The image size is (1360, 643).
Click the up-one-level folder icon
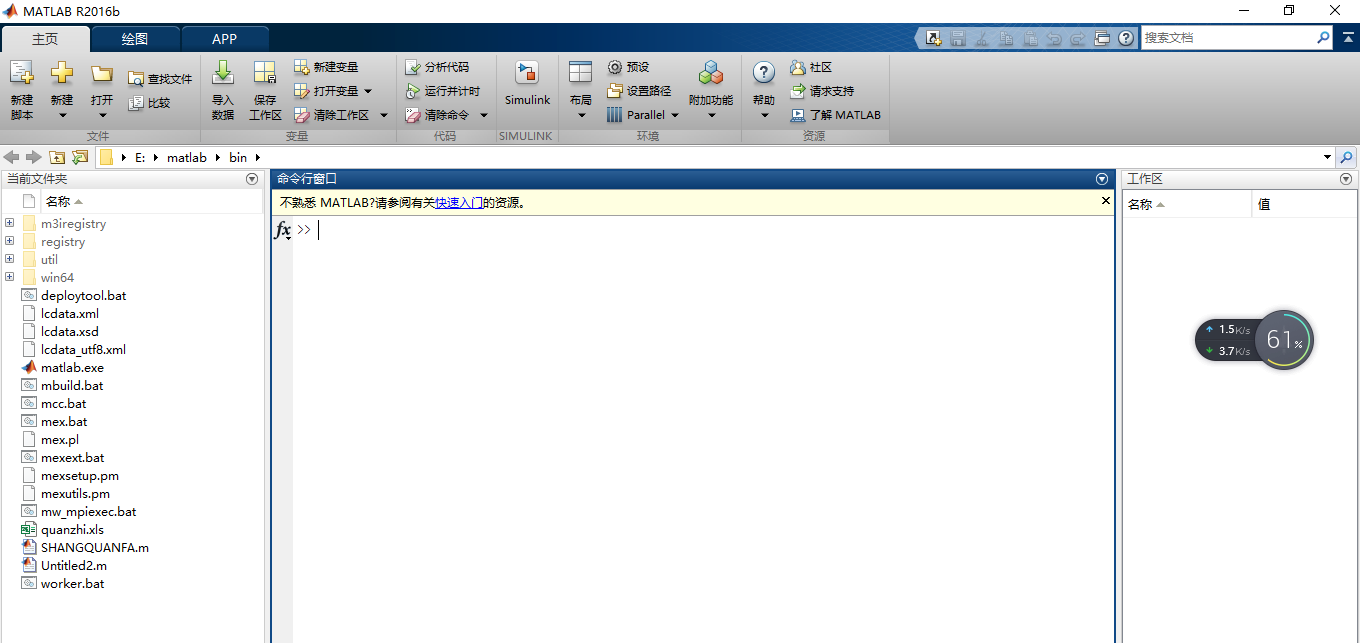pos(57,157)
